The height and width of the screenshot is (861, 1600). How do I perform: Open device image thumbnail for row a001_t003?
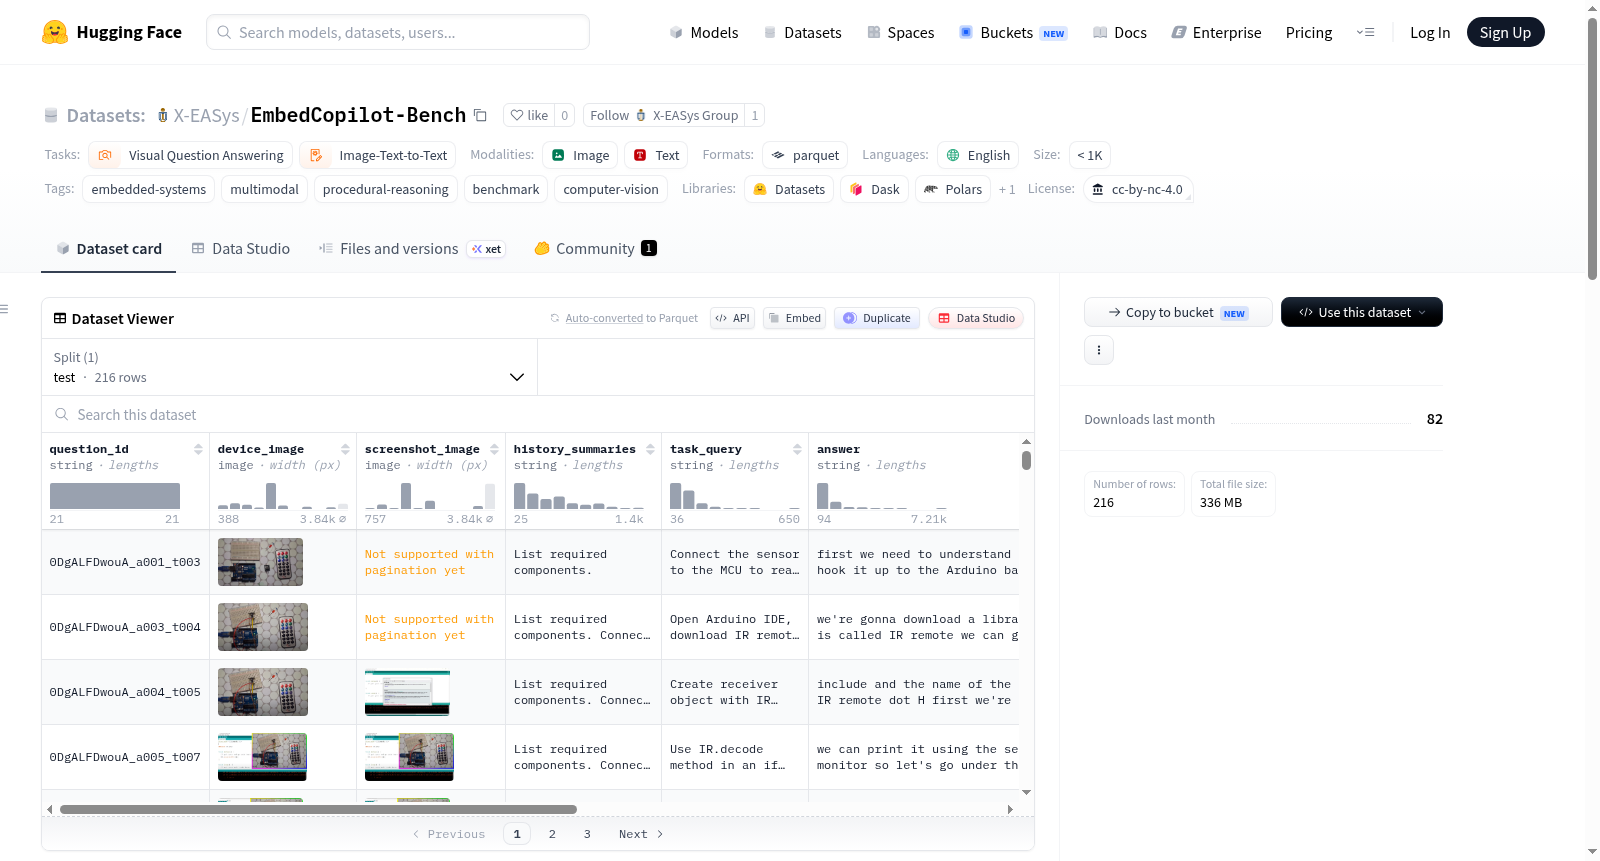[260, 562]
